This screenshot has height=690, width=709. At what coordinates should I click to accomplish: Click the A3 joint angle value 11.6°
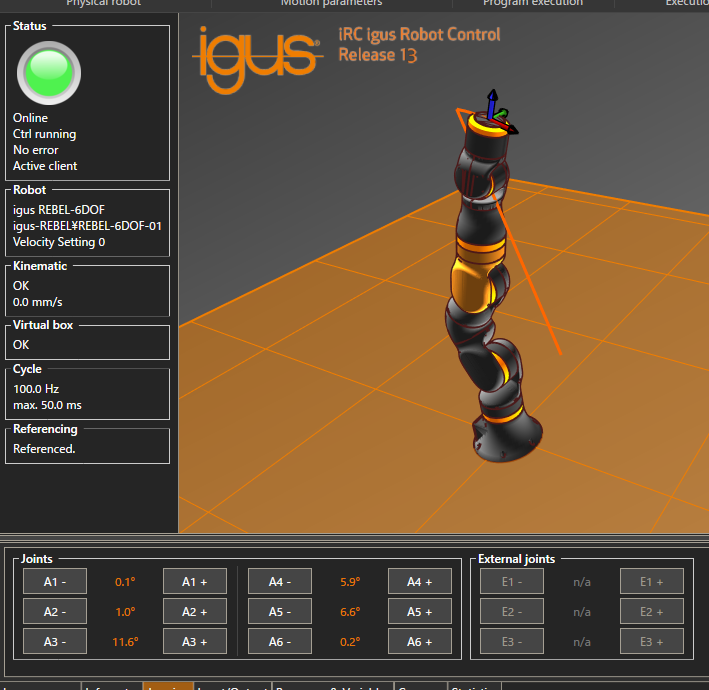[125, 641]
